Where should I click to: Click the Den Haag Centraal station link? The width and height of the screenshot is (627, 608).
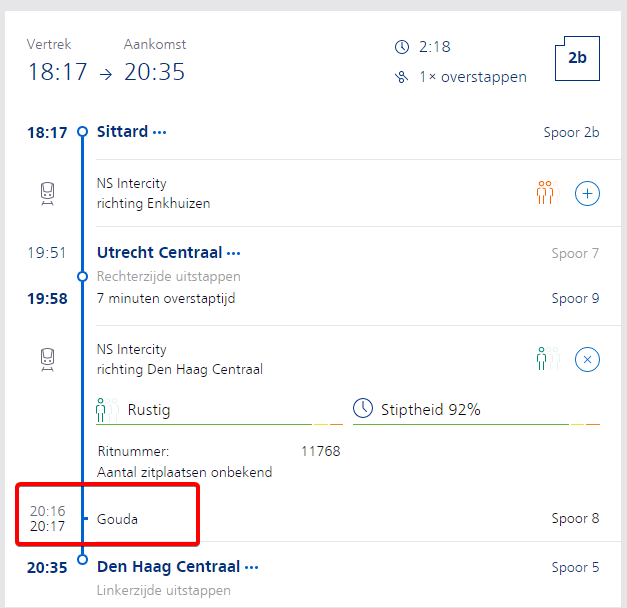click(x=168, y=567)
